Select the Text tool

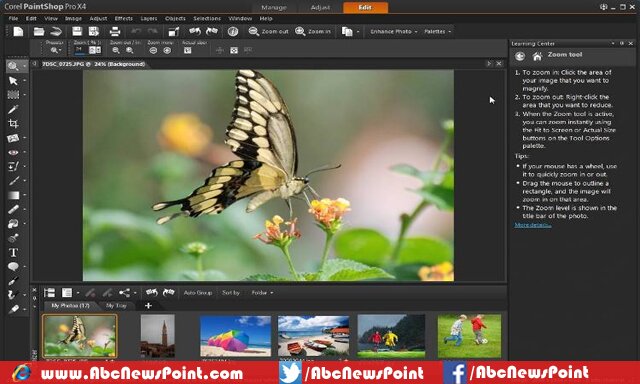13,252
